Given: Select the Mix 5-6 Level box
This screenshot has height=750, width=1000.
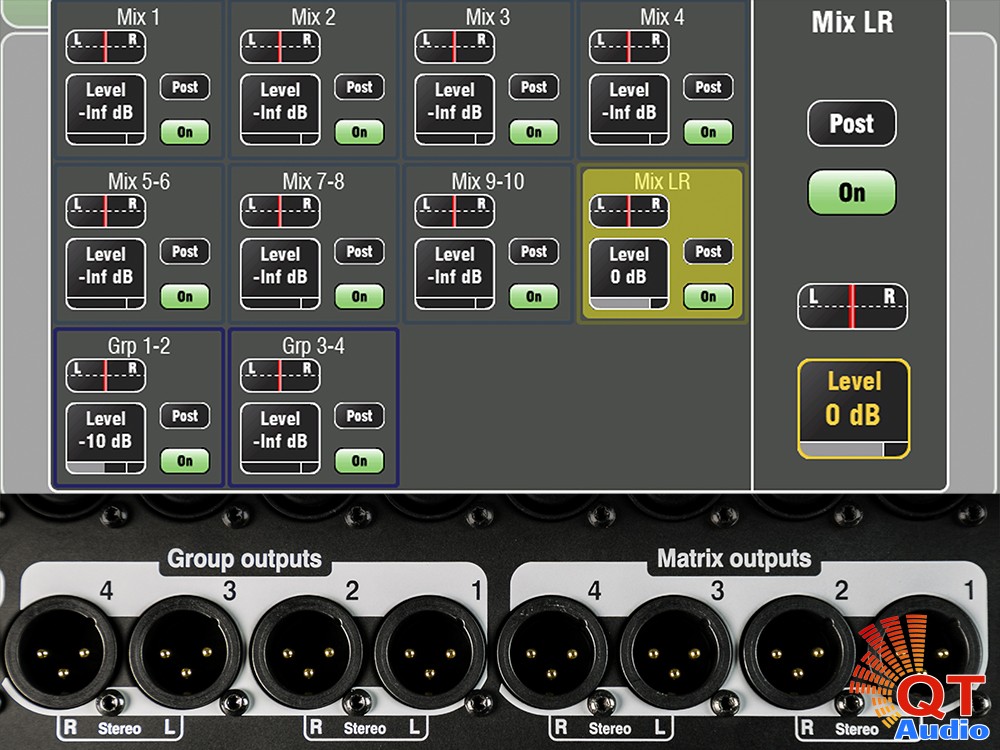Looking at the screenshot, I should (x=106, y=273).
